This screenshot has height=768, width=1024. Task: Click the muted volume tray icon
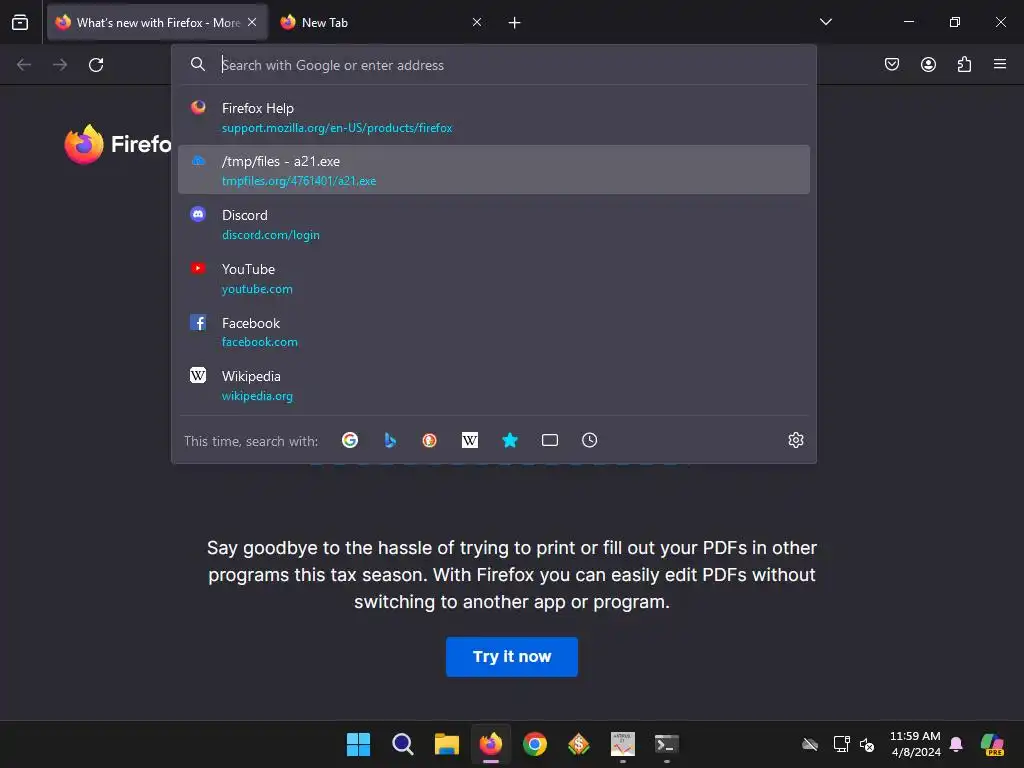click(867, 744)
